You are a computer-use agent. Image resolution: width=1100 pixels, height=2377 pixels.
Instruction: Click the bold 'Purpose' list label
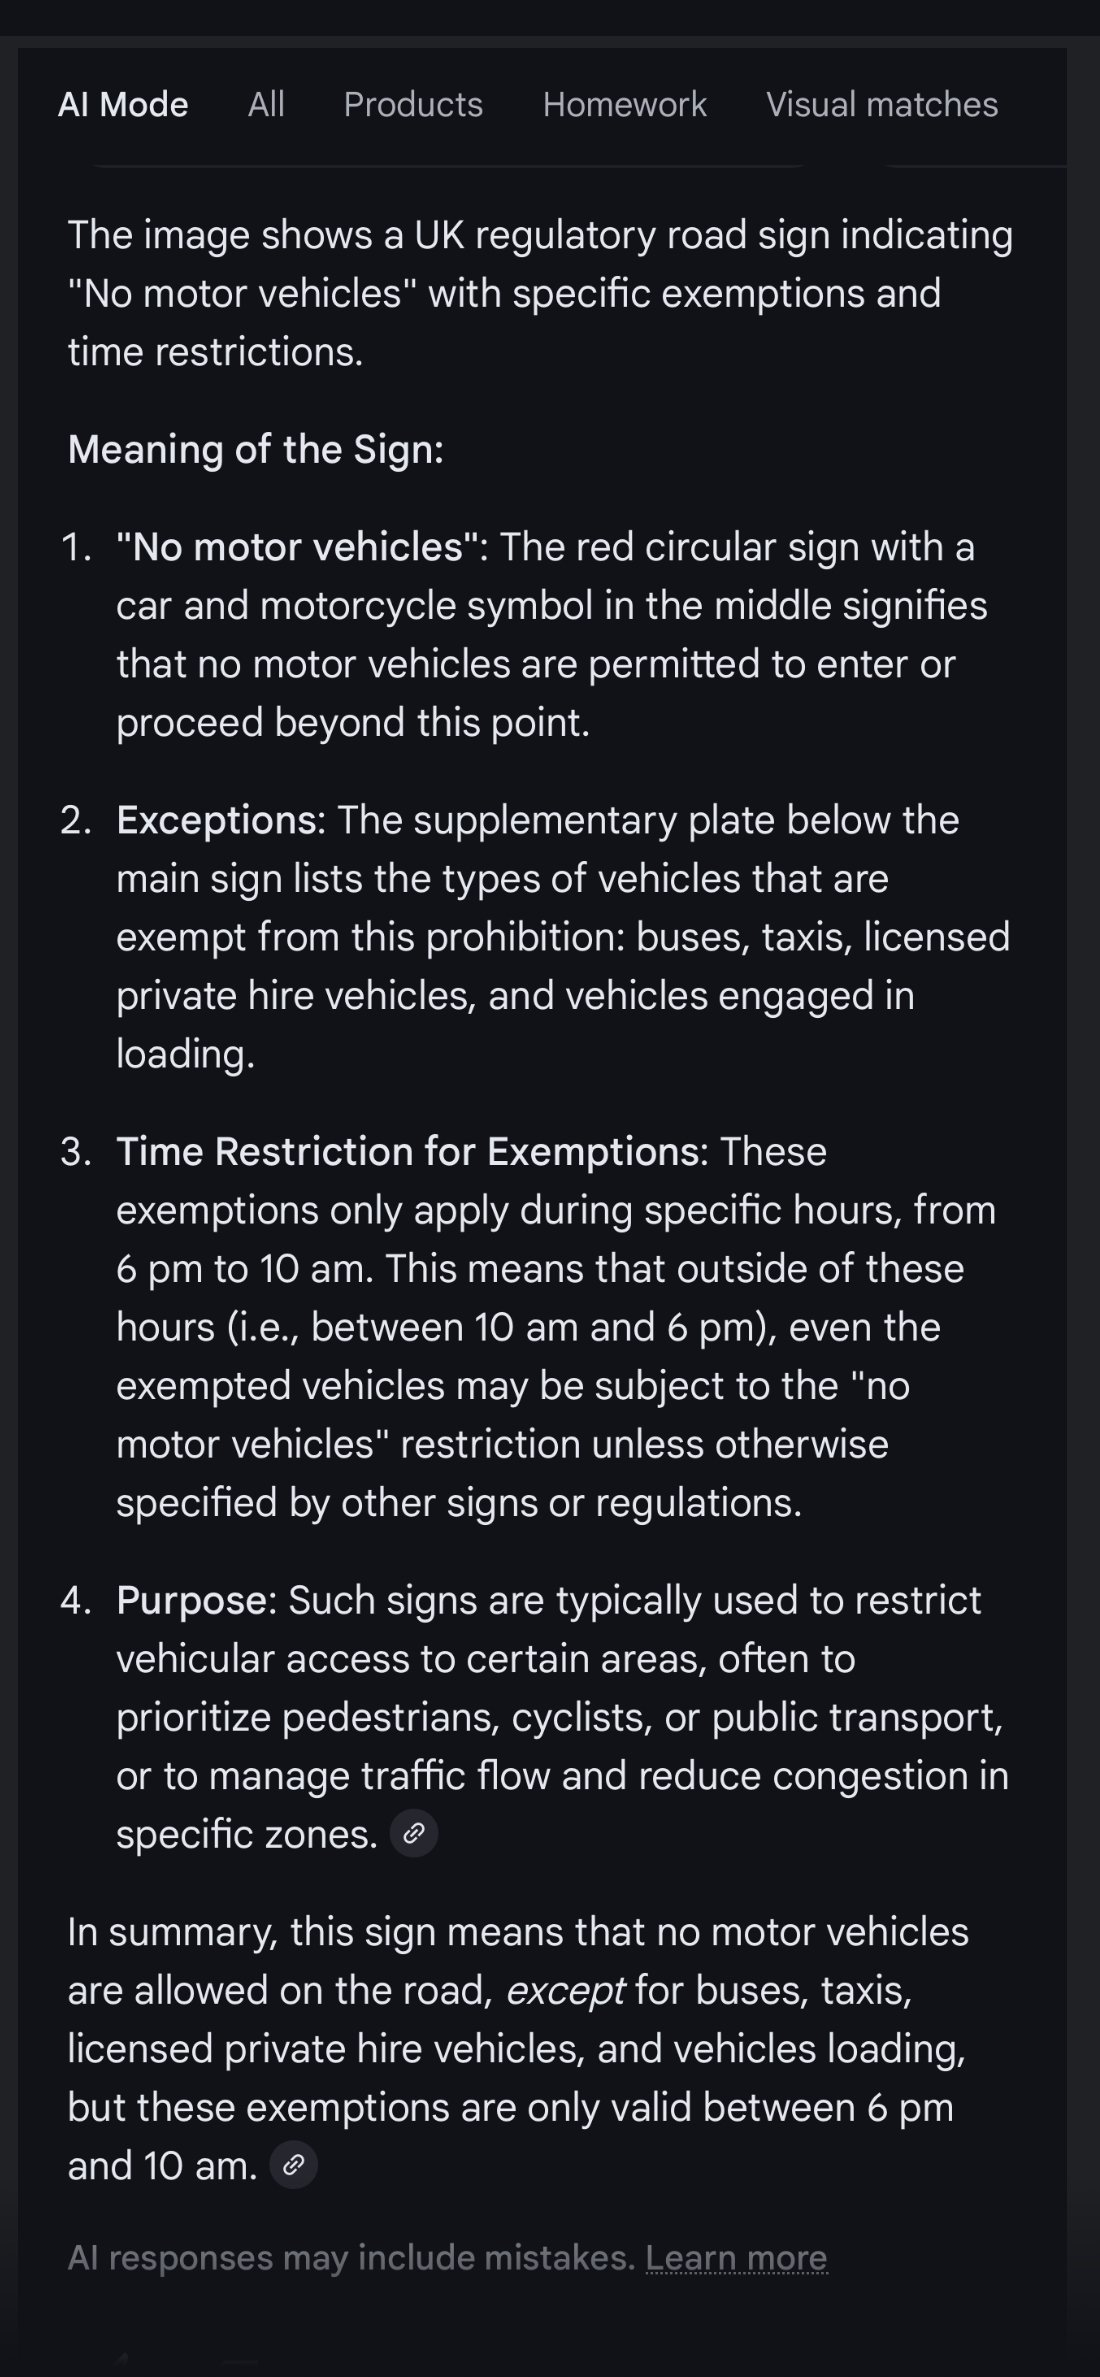tap(192, 1600)
